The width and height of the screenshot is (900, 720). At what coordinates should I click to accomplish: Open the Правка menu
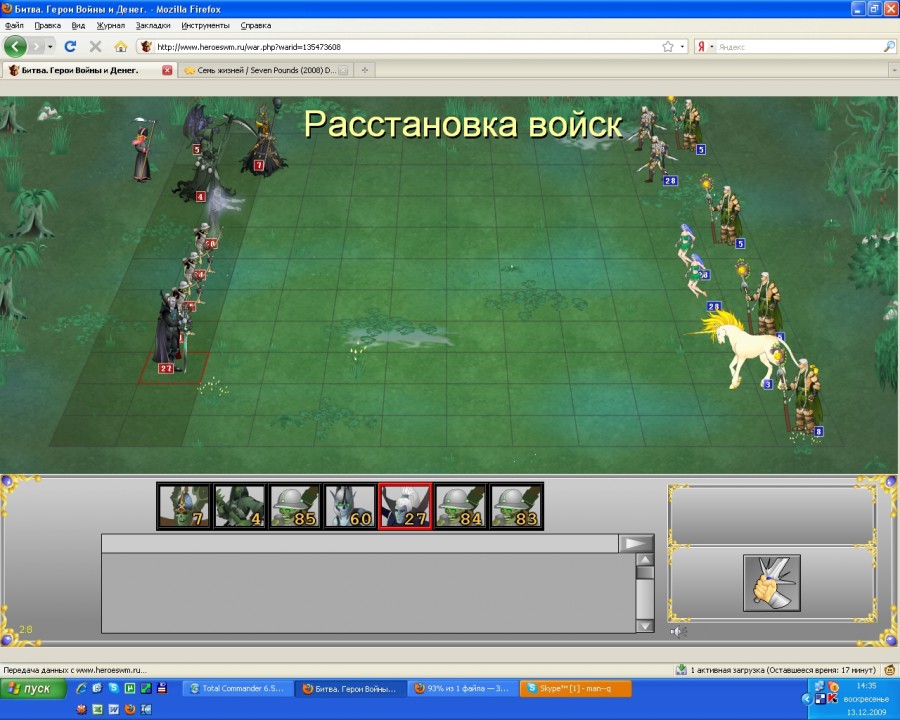(48, 25)
